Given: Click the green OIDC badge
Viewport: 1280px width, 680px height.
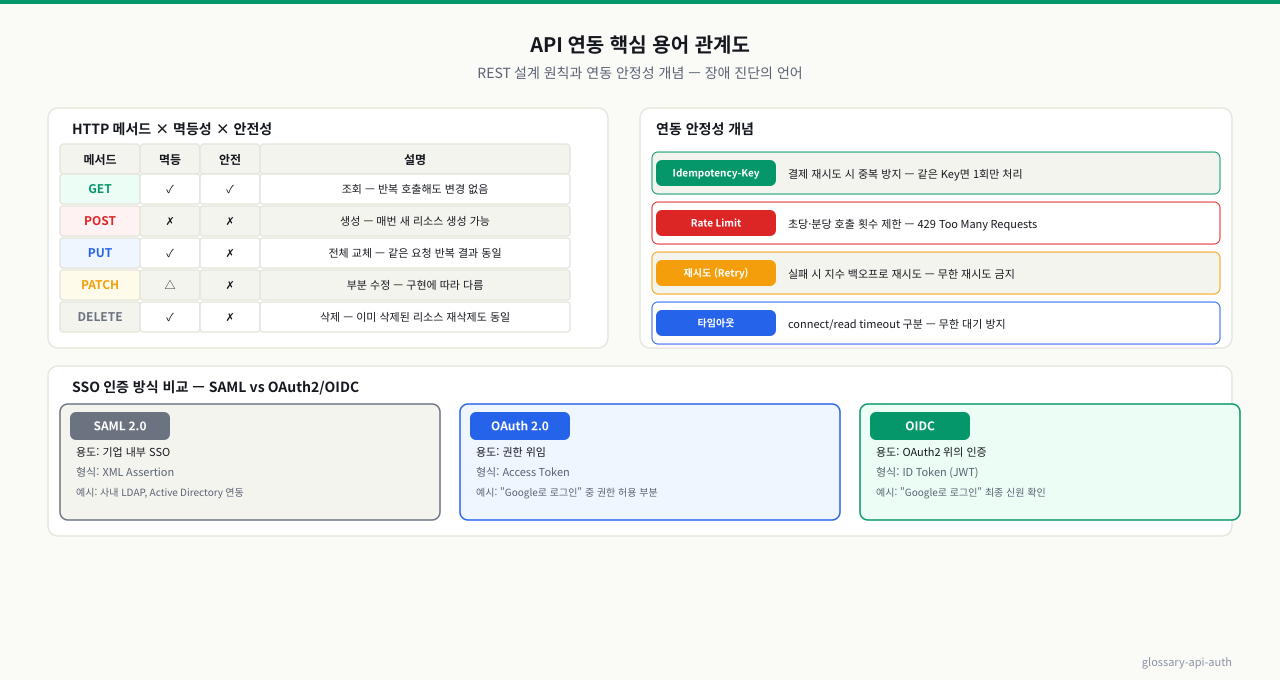Looking at the screenshot, I should (x=920, y=426).
